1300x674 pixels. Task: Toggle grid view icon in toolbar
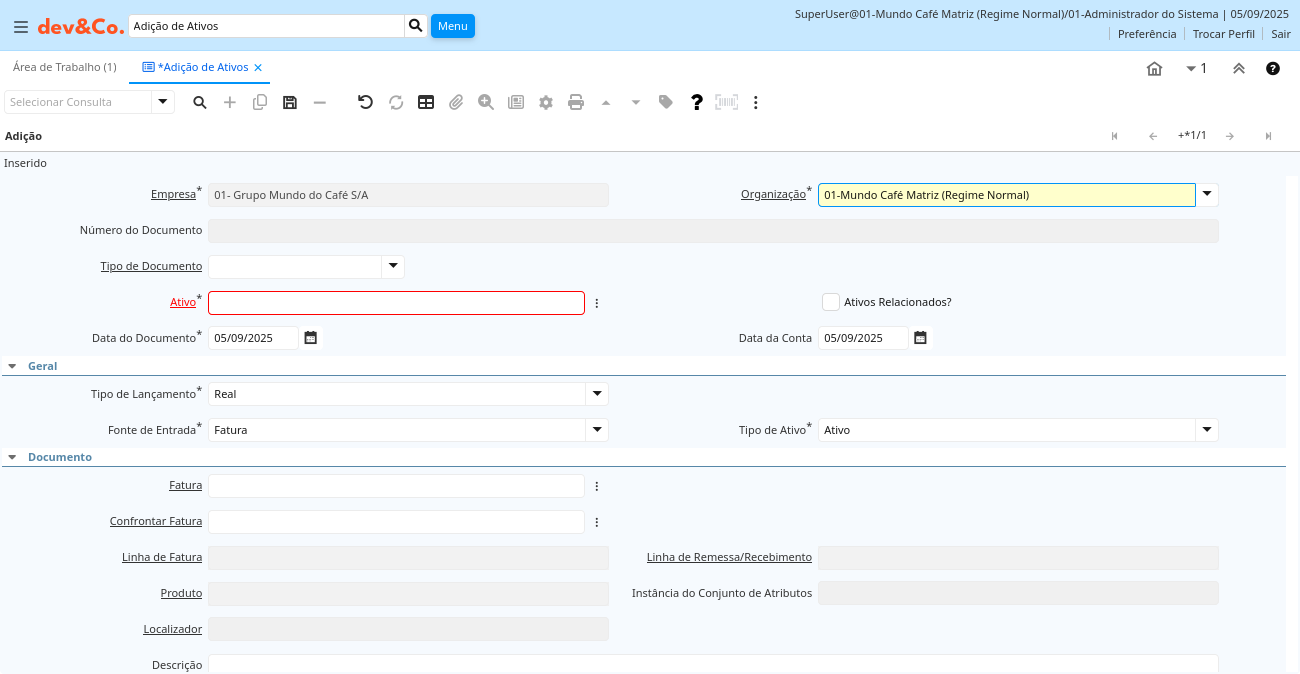point(426,102)
